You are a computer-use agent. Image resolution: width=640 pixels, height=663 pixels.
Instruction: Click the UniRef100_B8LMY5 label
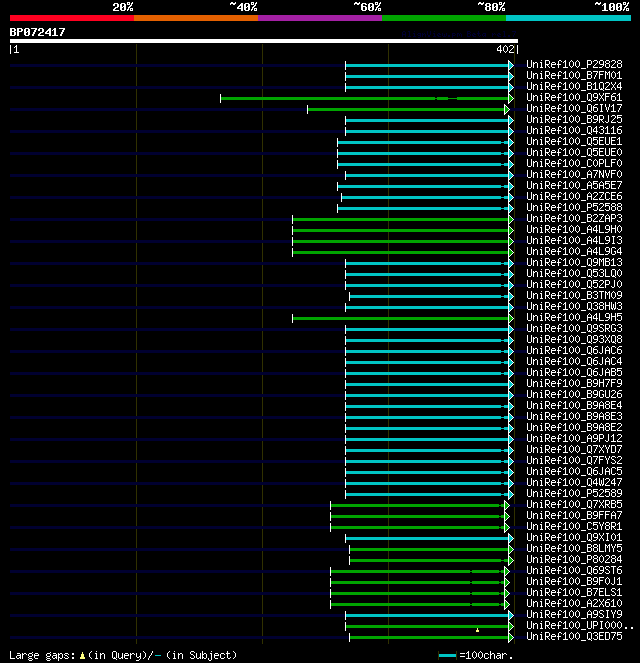coord(574,548)
